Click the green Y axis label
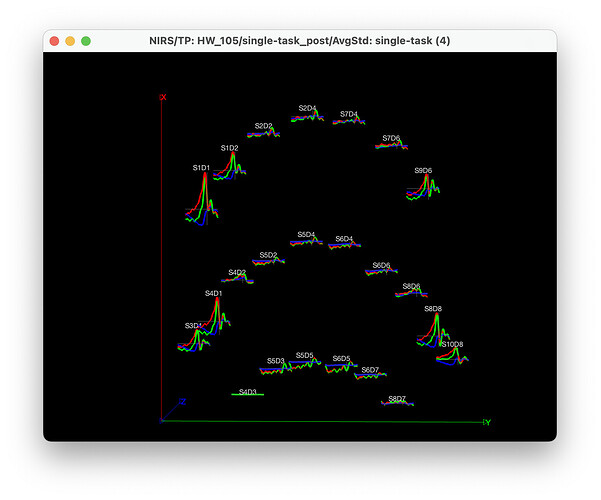The height and width of the screenshot is (500, 601). pos(487,423)
